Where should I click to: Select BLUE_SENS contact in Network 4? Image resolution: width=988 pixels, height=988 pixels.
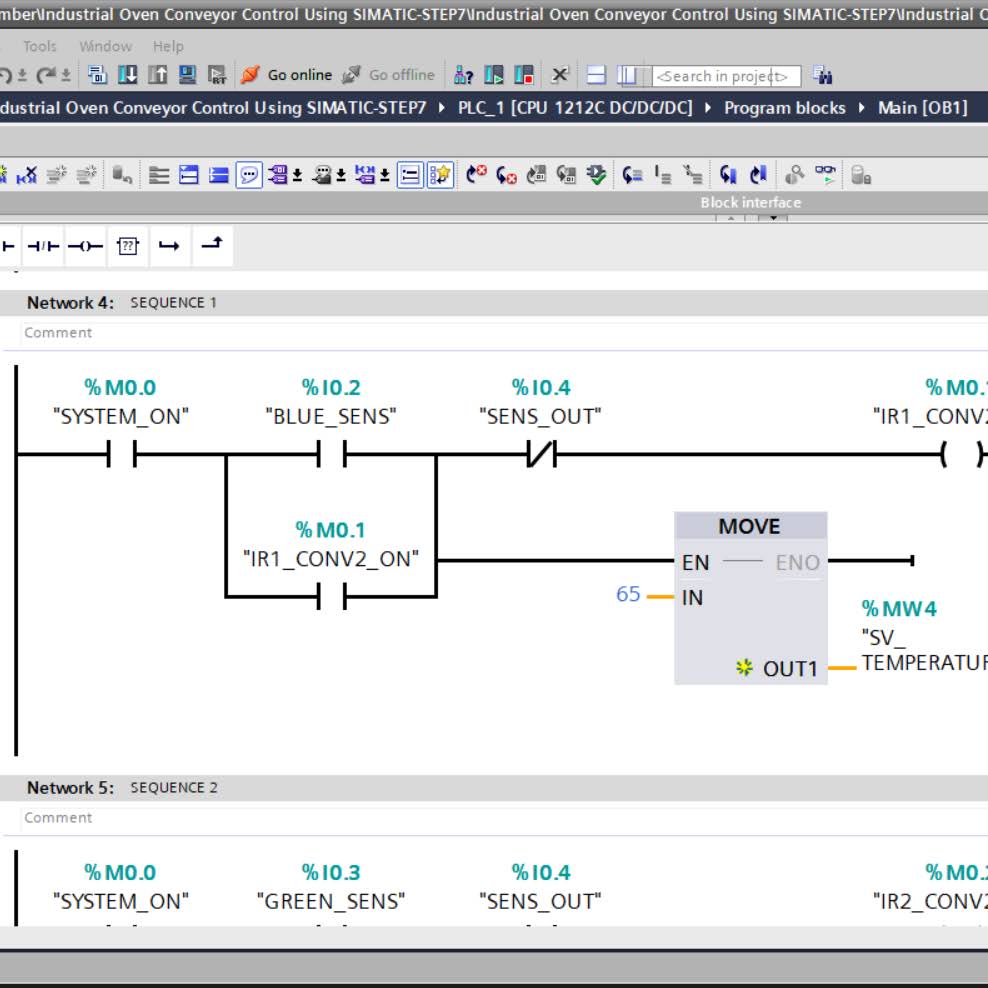click(331, 454)
